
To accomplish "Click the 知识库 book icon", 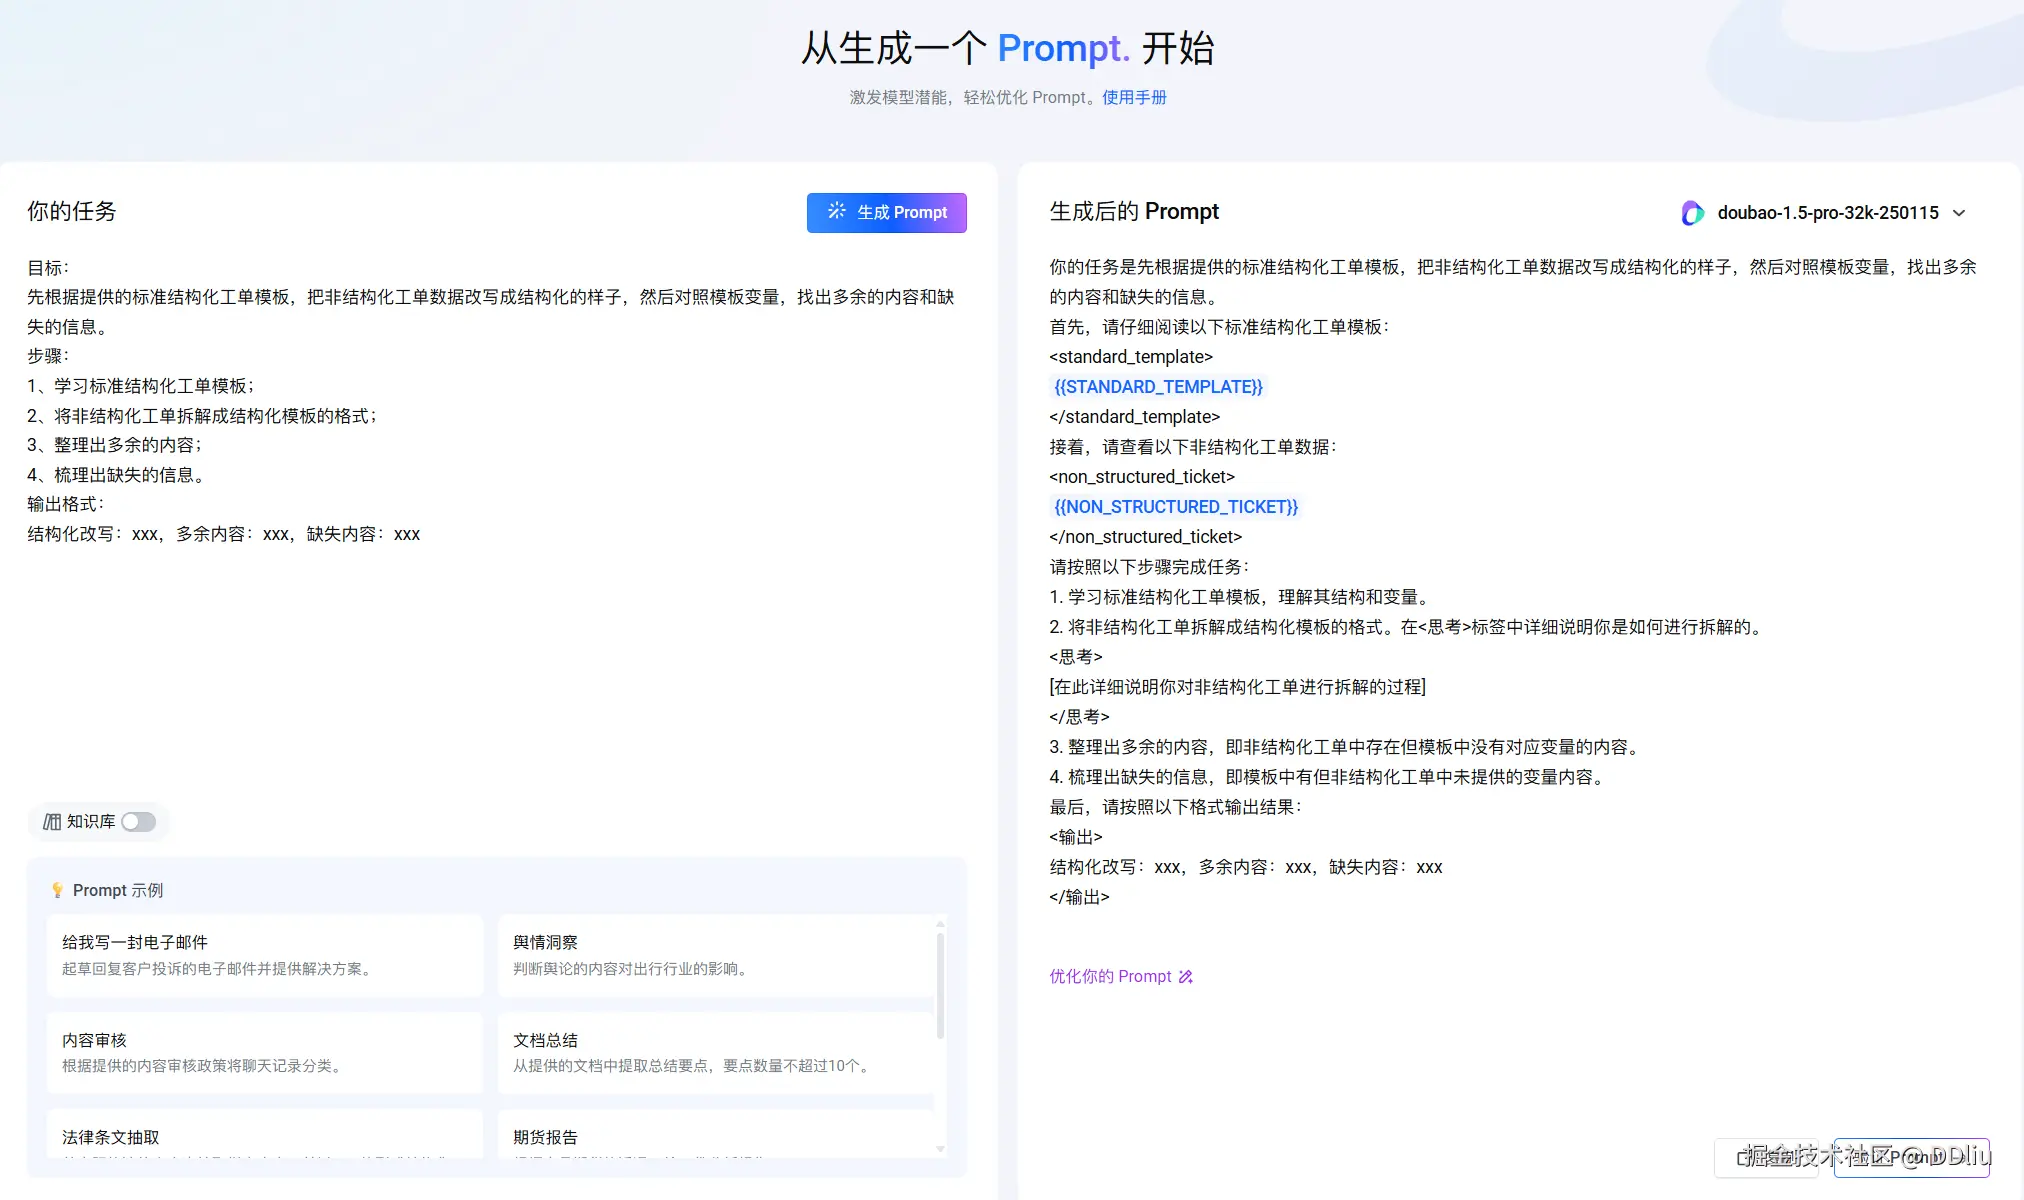I will pos(52,821).
